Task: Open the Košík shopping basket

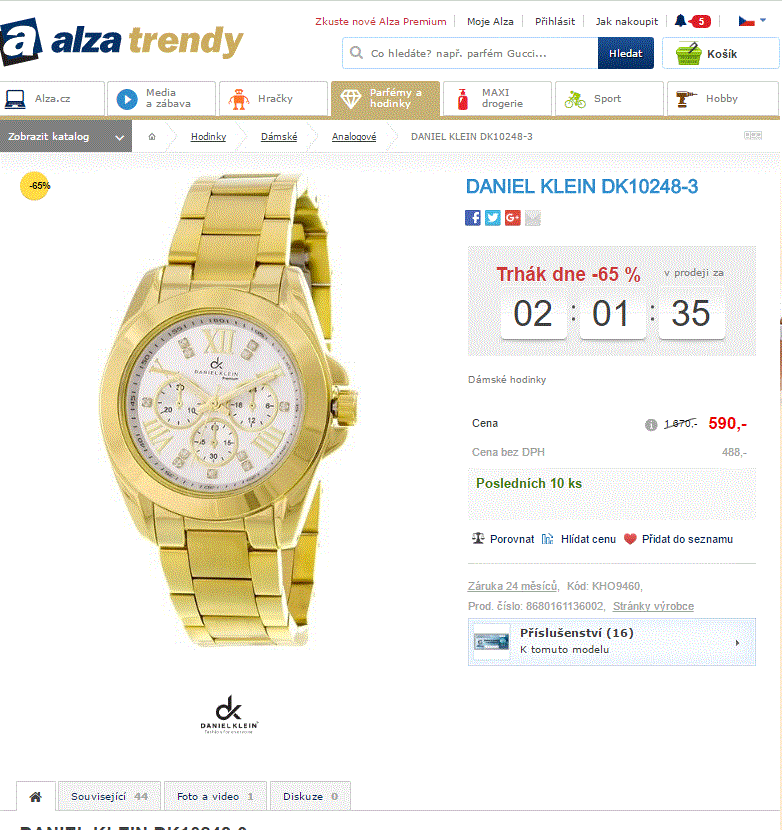Action: point(720,53)
